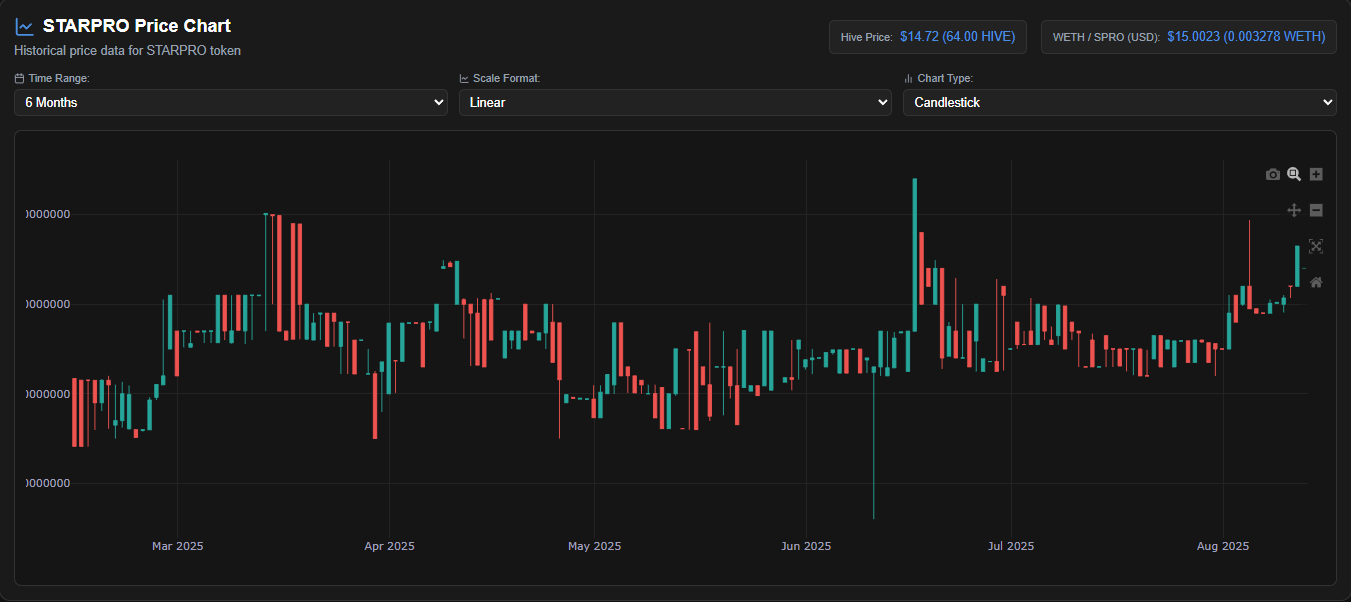
Task: Click the zoom in plus icon
Action: 1316,174
